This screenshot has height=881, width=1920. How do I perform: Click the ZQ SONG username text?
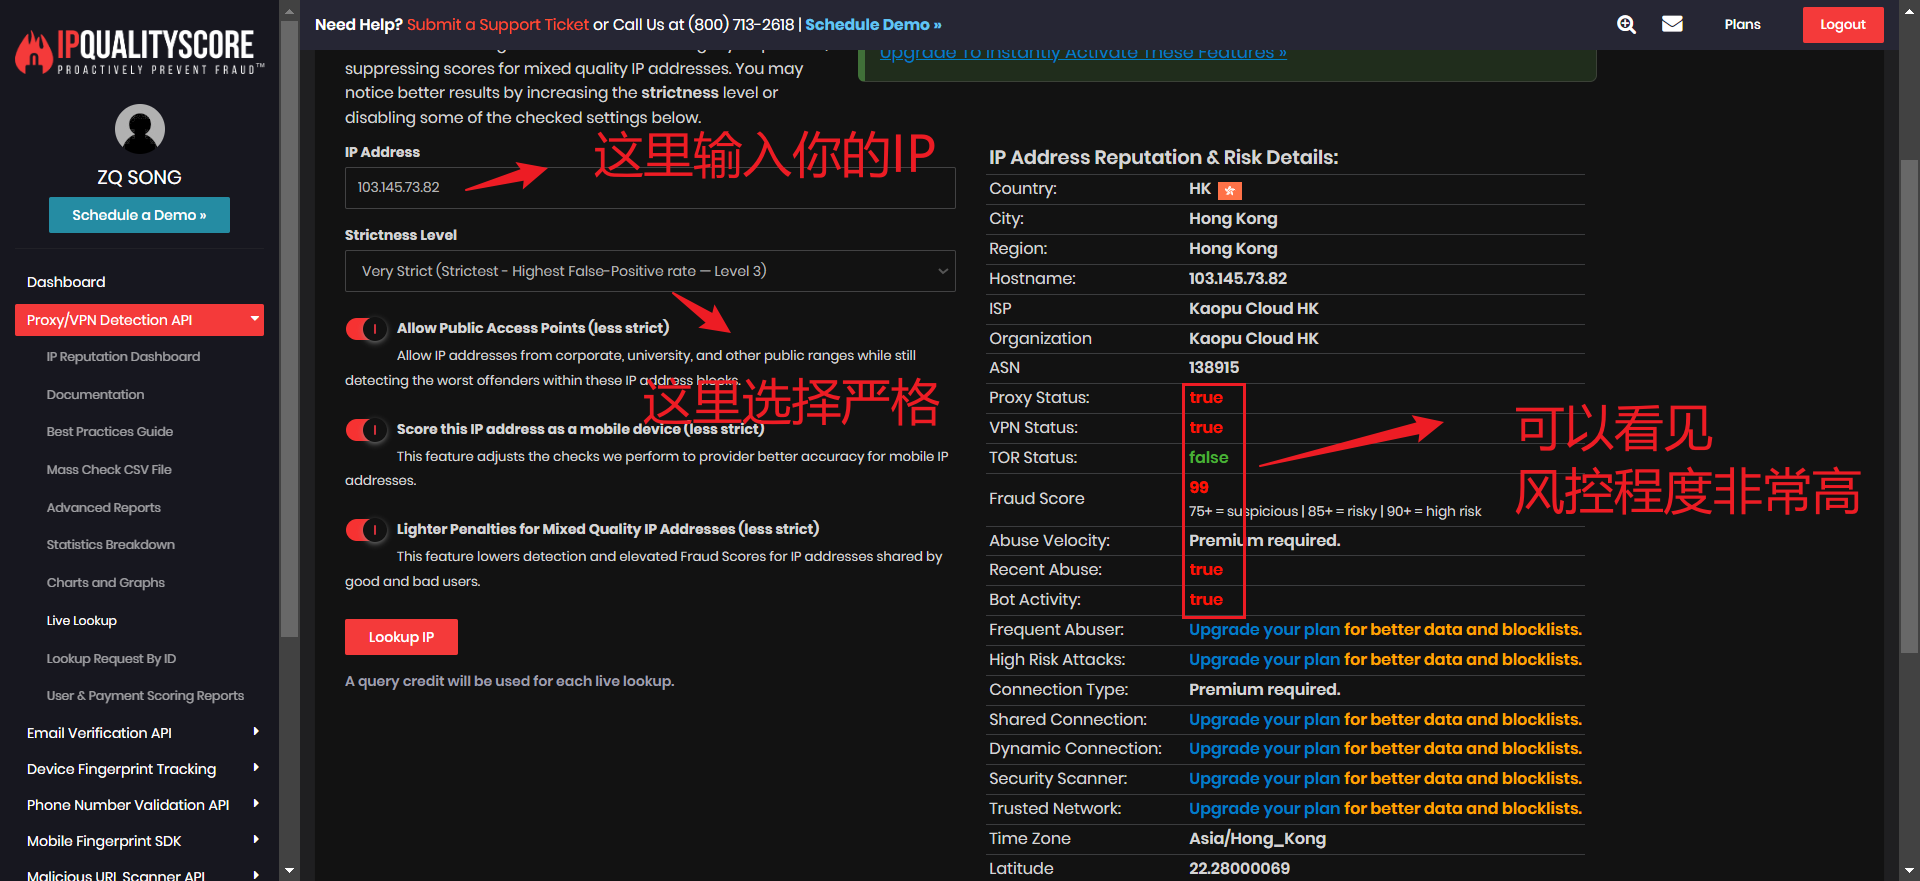point(139,177)
